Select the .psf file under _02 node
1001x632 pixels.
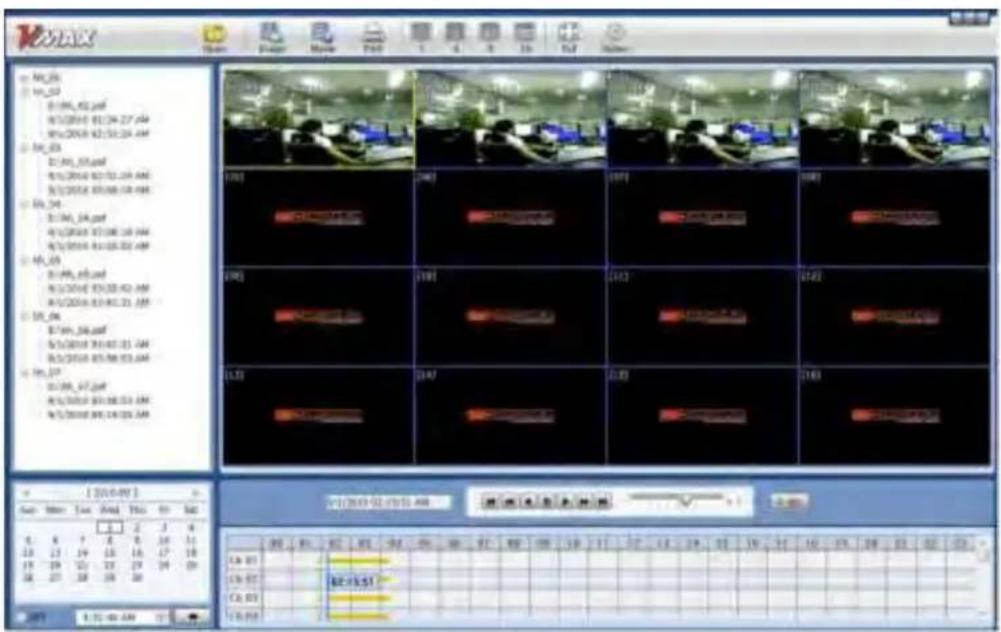coord(77,106)
